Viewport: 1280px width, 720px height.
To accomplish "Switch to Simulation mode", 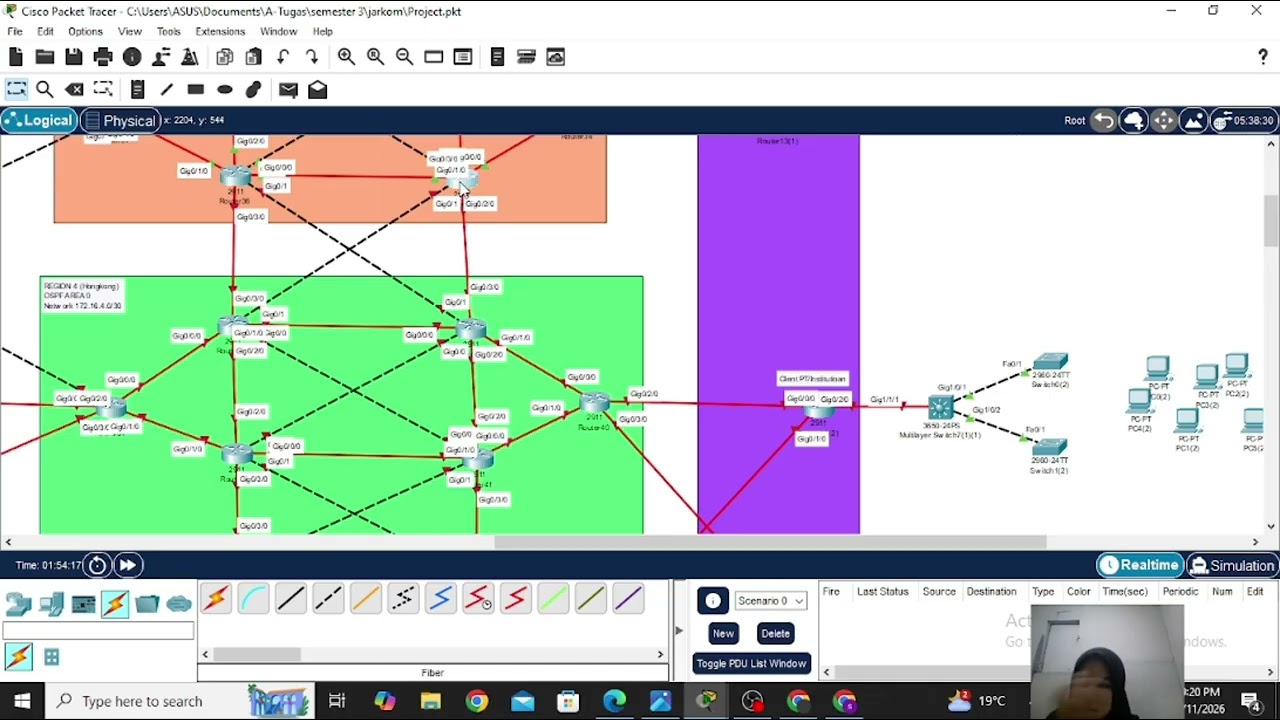I will pyautogui.click(x=1232, y=565).
